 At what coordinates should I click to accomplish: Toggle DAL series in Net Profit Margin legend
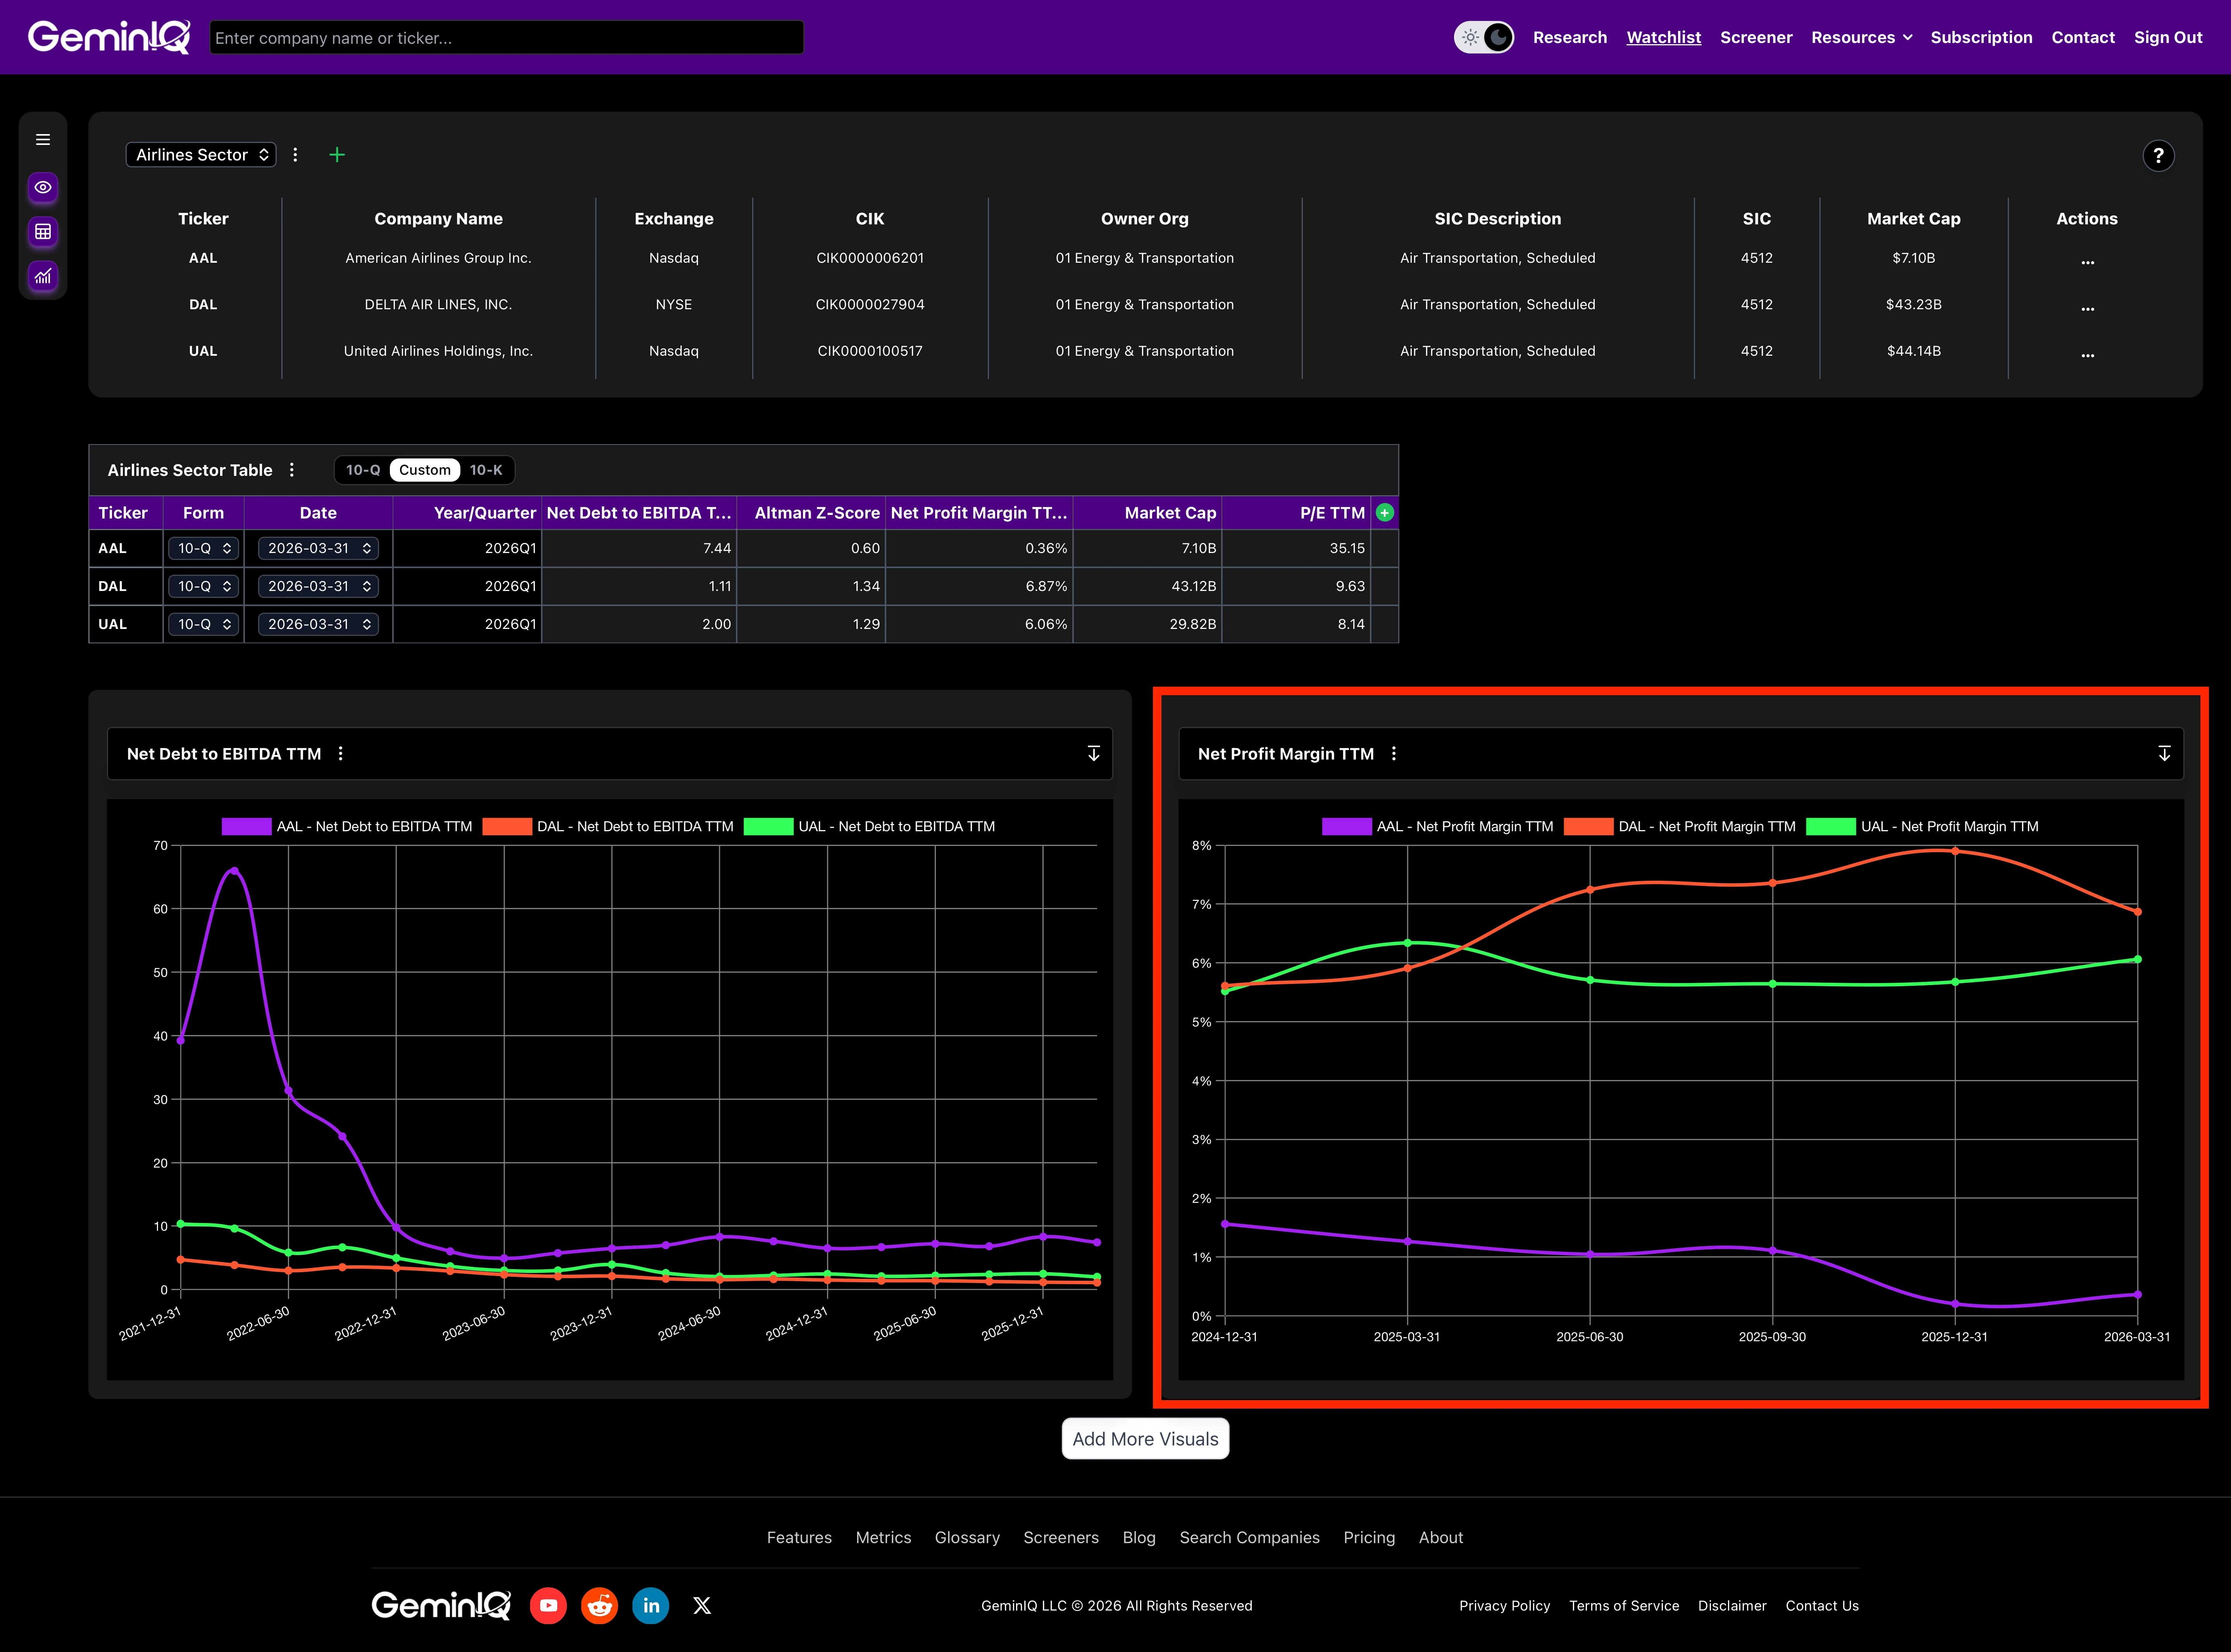pyautogui.click(x=1680, y=827)
